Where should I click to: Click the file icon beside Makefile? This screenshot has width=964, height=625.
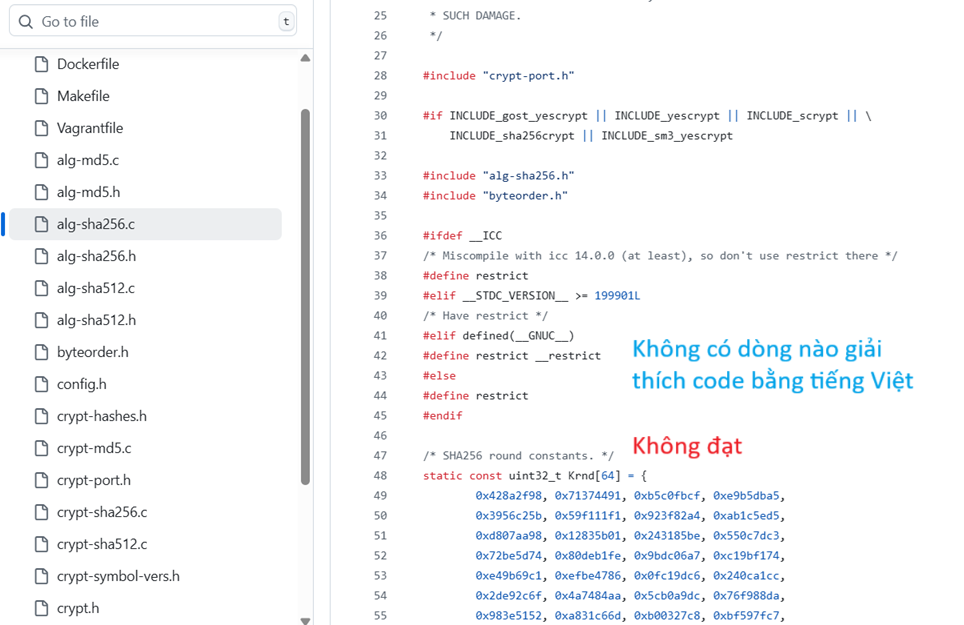pos(41,96)
